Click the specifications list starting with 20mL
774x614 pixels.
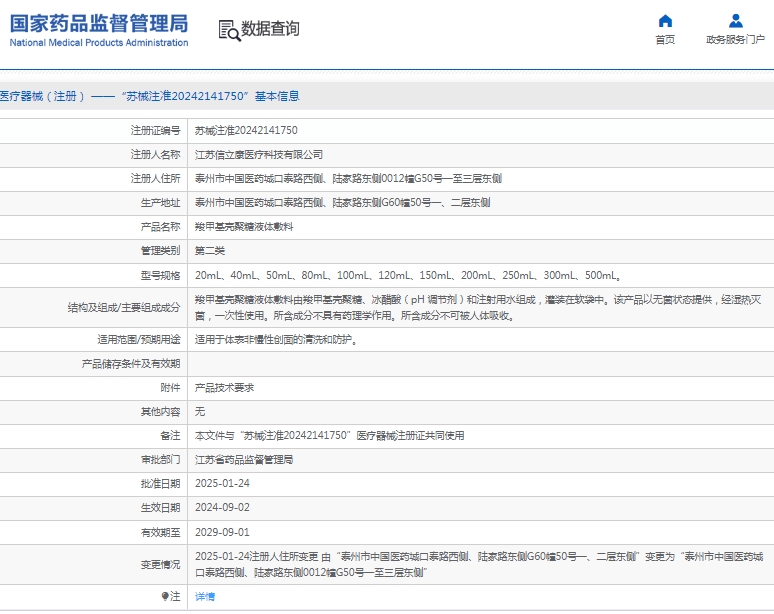point(408,275)
